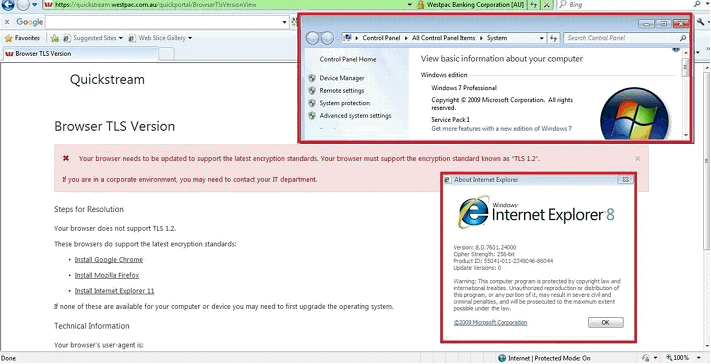
Task: Close the Google toolbar with X
Action: (7, 22)
